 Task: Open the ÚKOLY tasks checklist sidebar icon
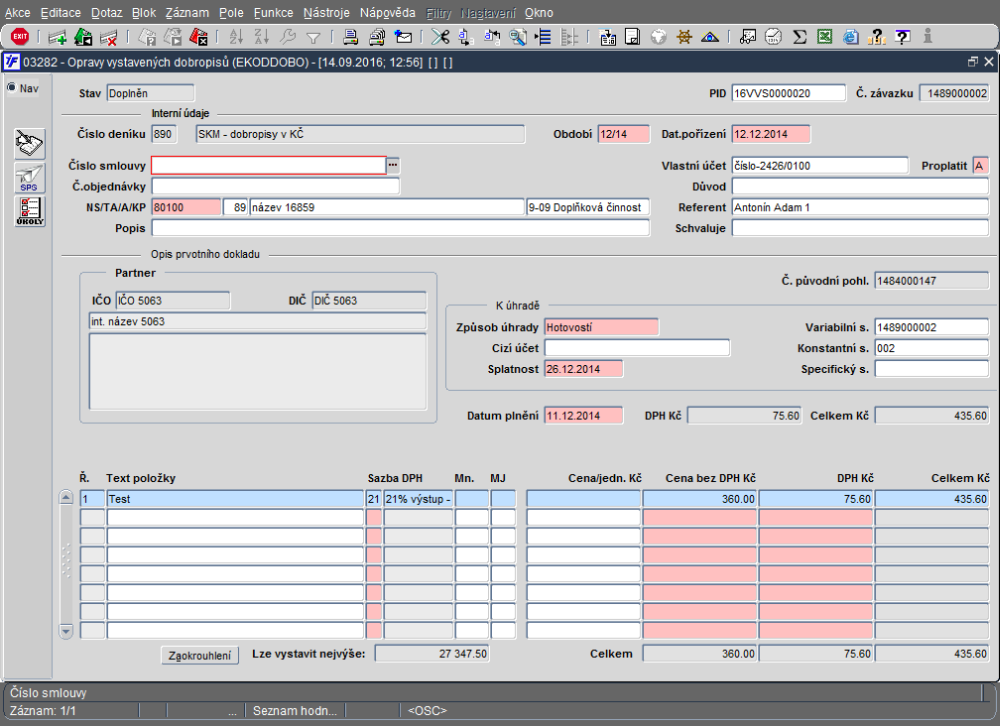tap(31, 212)
